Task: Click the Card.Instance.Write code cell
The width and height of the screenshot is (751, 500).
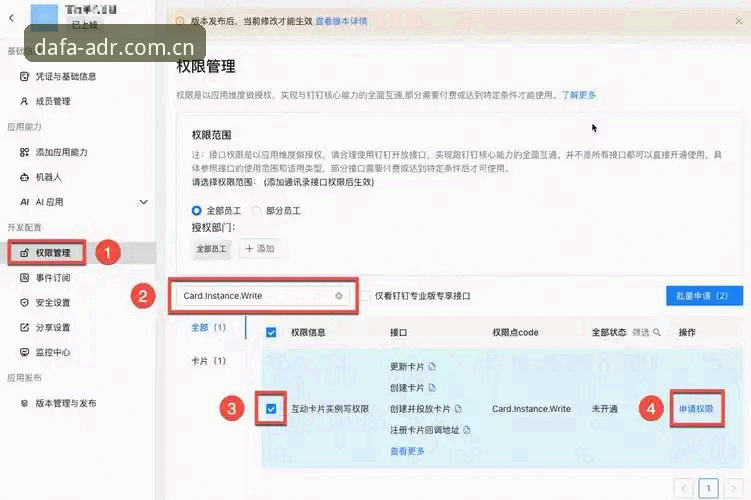Action: [x=531, y=409]
